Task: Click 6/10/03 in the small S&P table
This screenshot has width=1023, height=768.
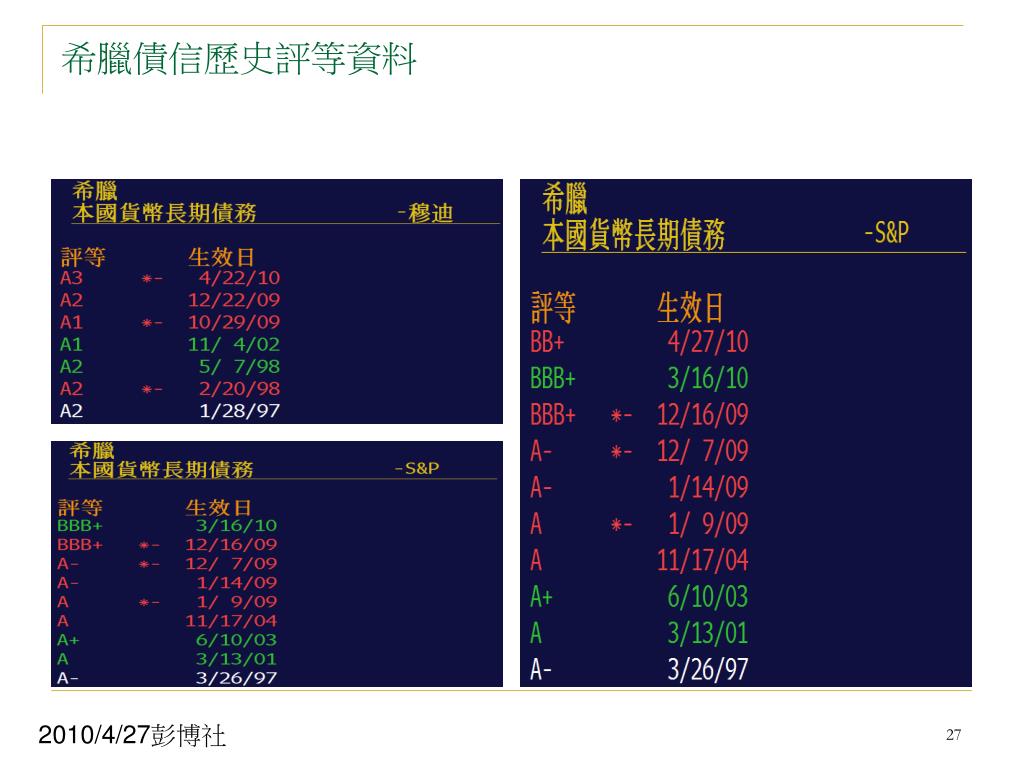Action: (237, 640)
